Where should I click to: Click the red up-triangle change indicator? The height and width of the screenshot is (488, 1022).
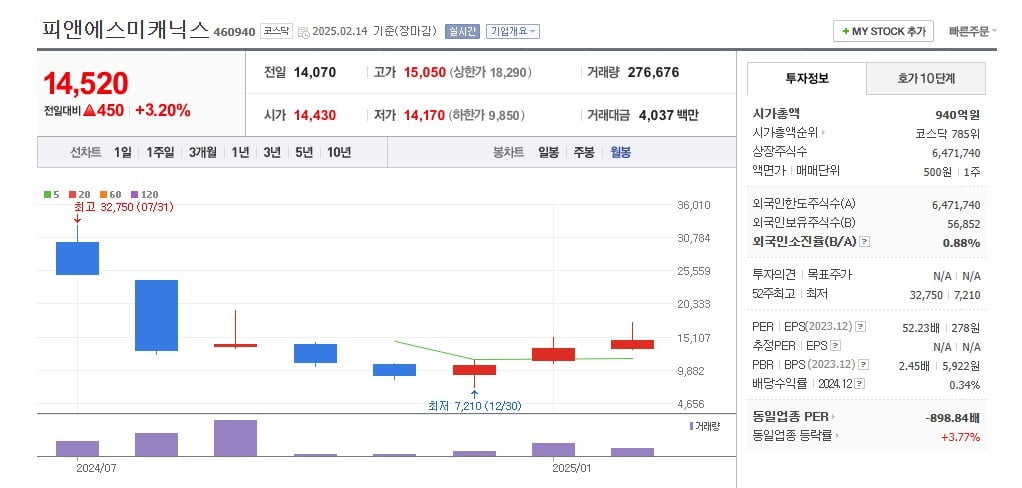coord(90,110)
